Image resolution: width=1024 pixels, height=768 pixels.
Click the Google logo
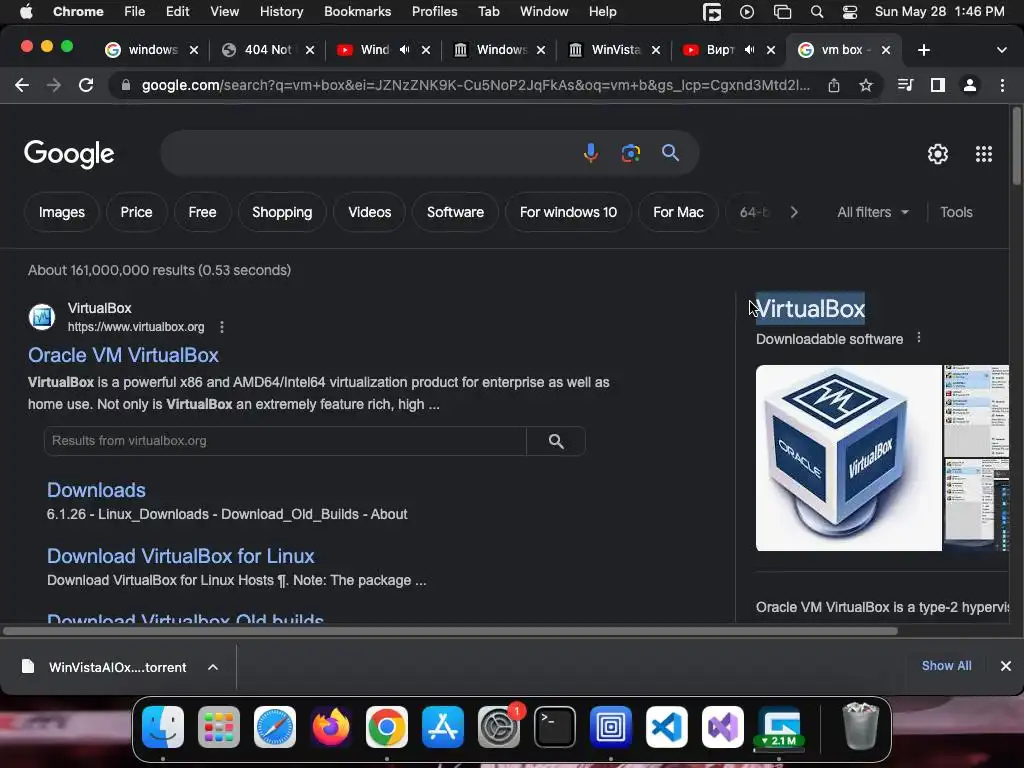[69, 154]
